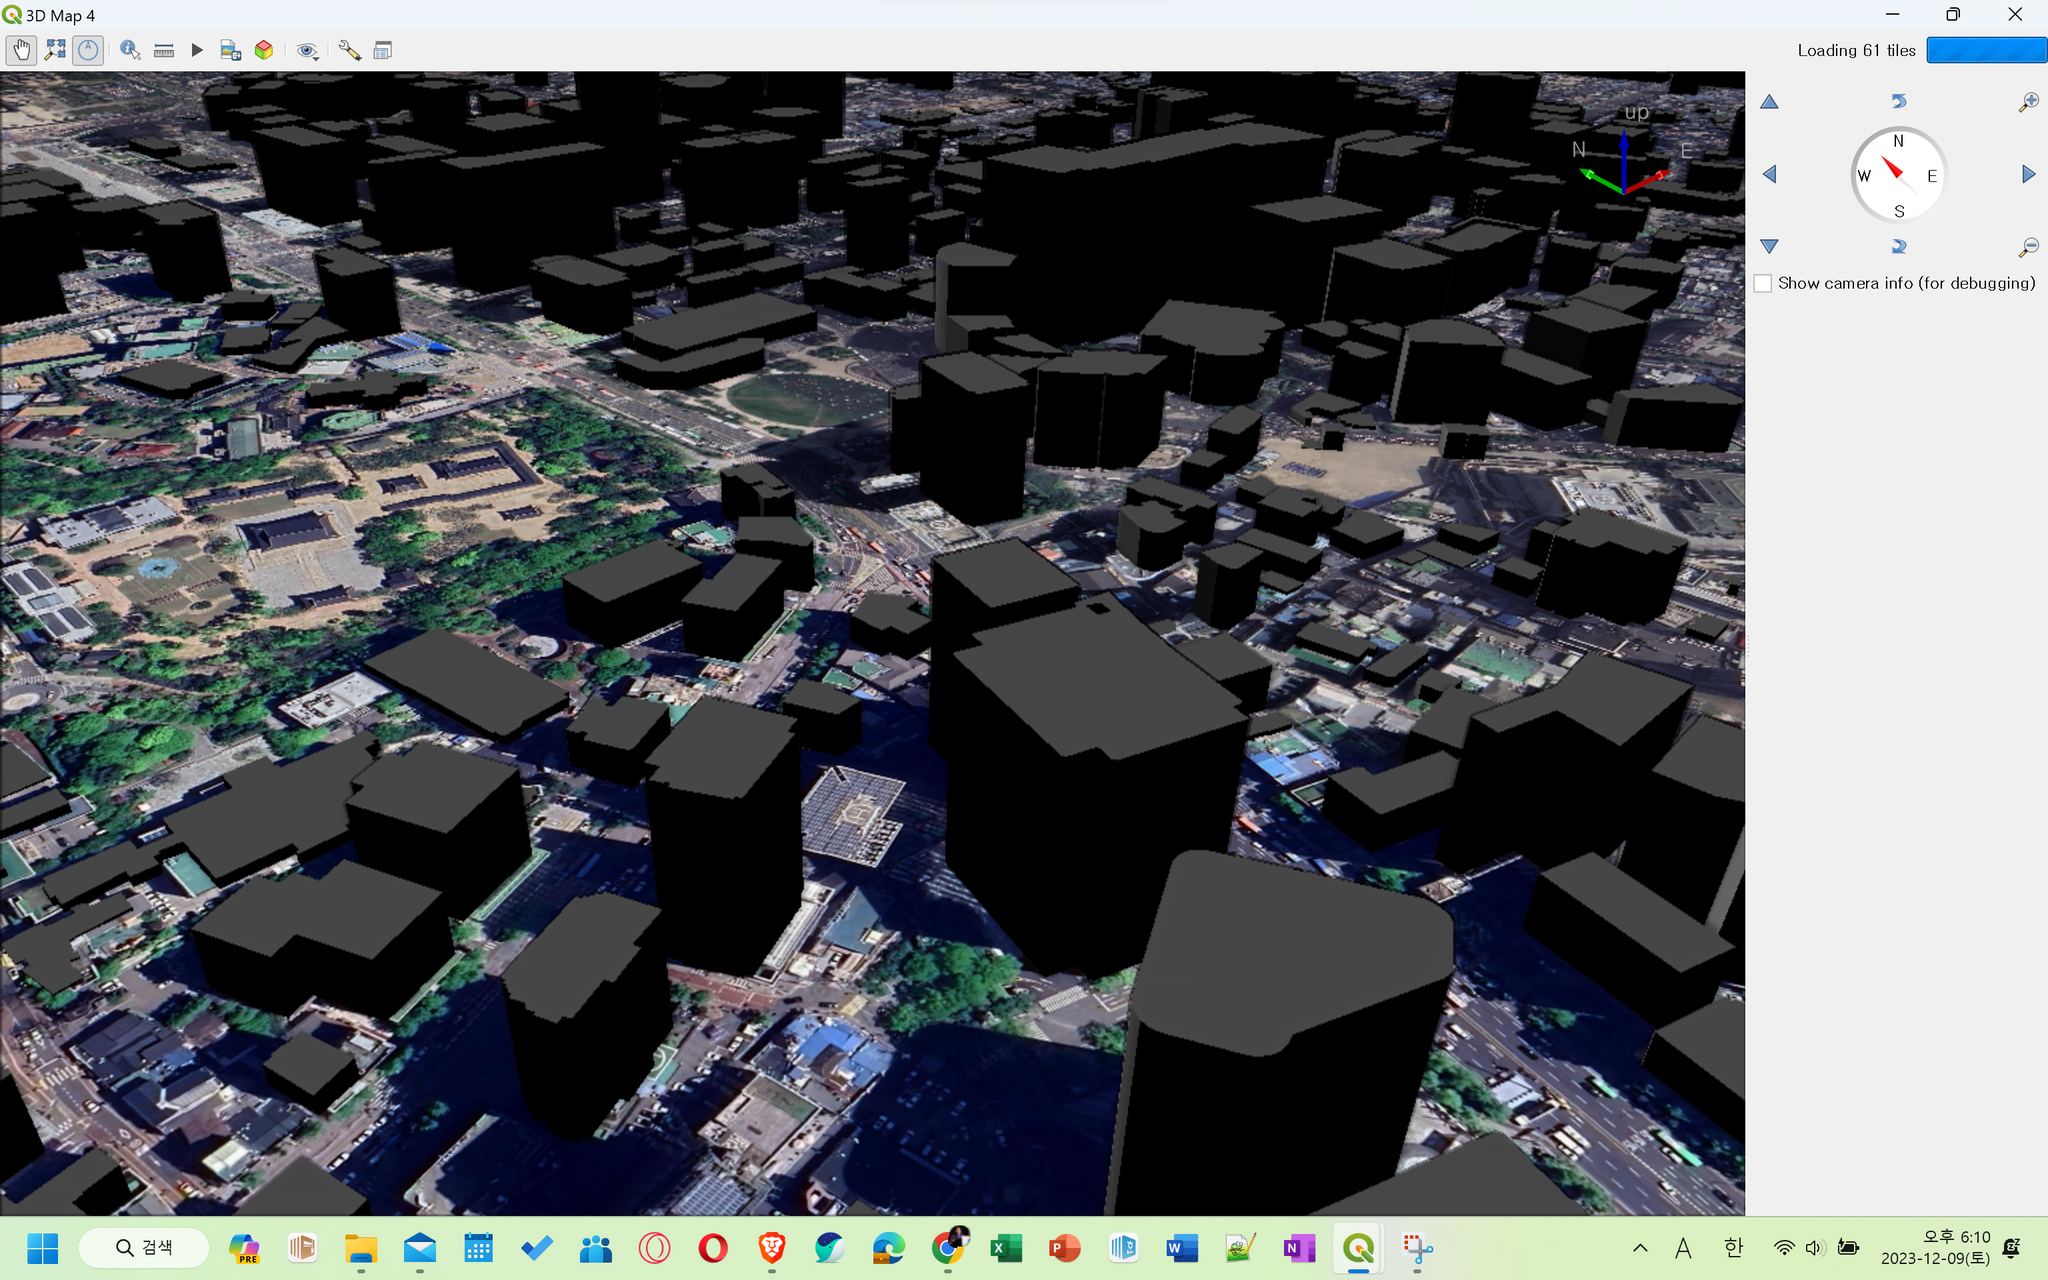The height and width of the screenshot is (1280, 2048).
Task: Tilt camera up with up arrow
Action: point(1769,102)
